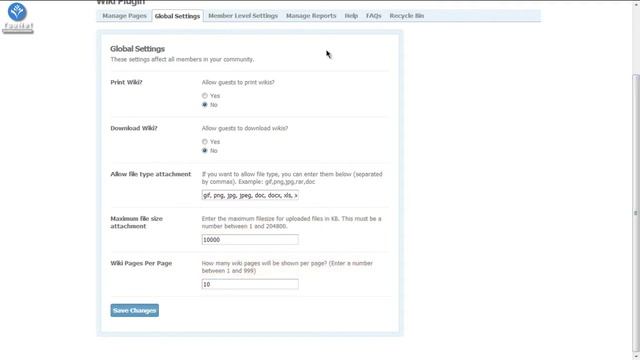Click the Faulkat logo icon

tap(17, 17)
